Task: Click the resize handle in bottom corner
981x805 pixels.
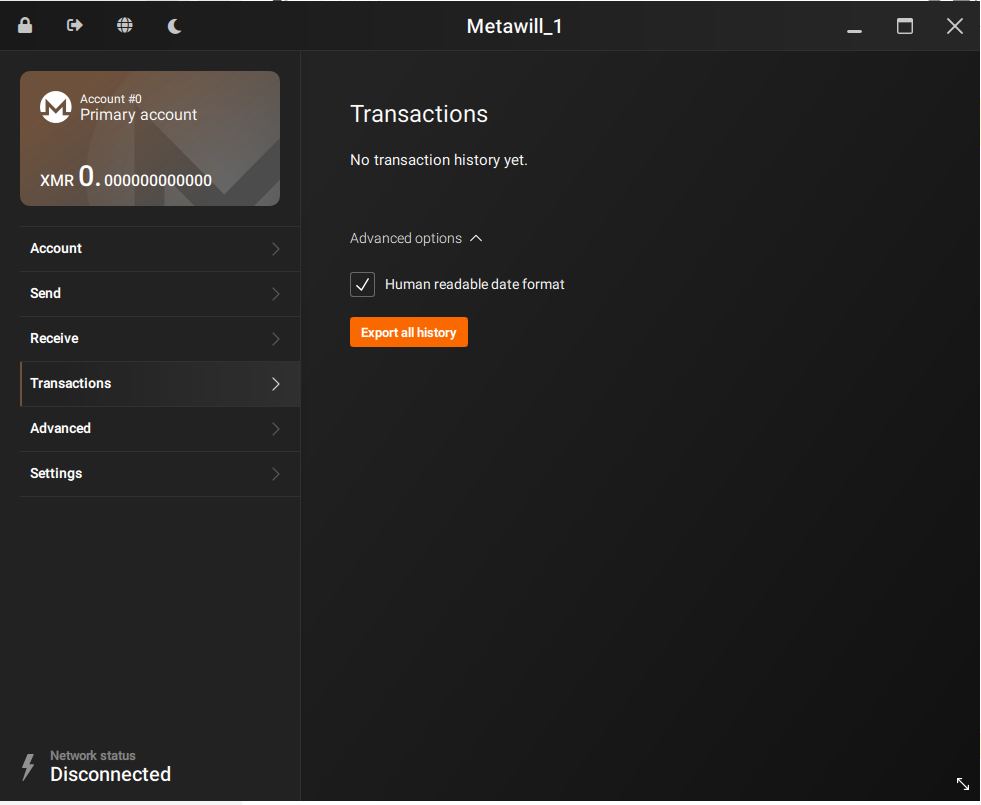Action: (962, 784)
